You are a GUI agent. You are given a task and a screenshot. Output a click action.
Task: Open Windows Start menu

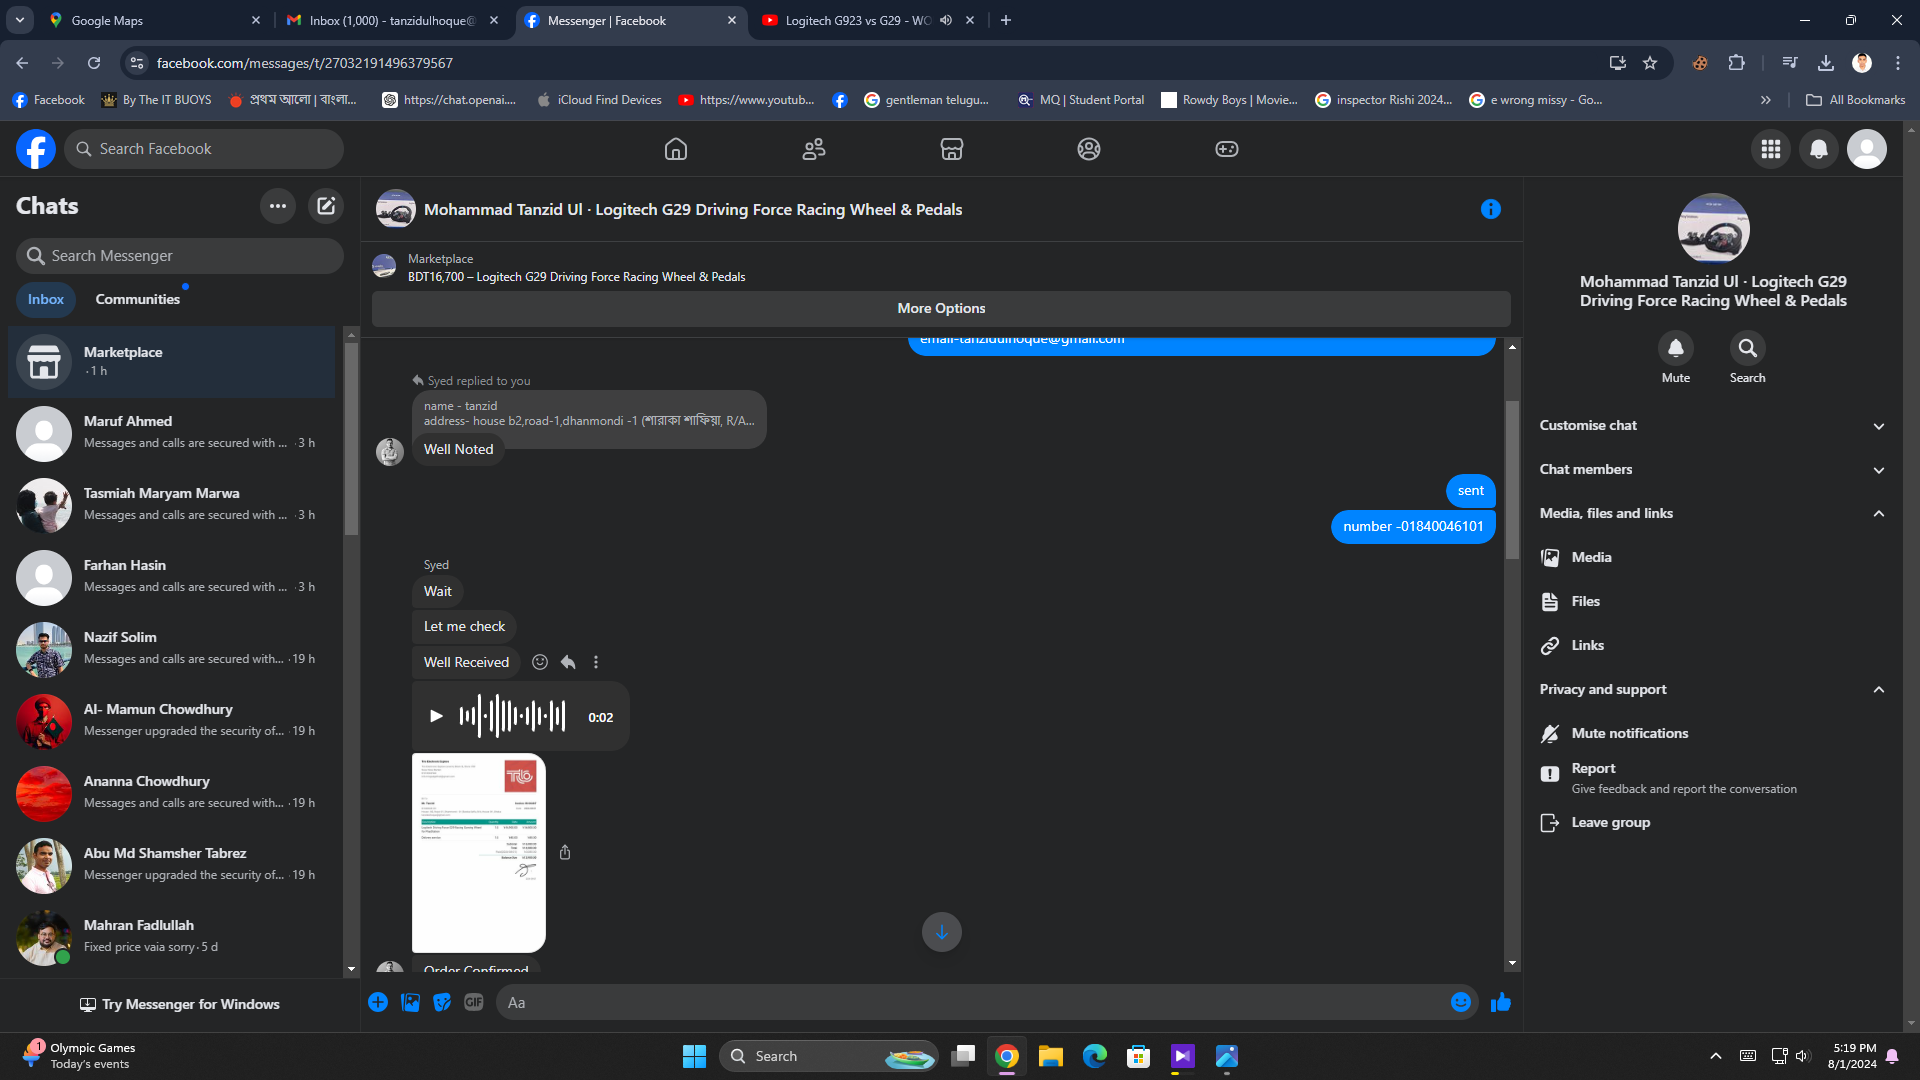coord(694,1056)
